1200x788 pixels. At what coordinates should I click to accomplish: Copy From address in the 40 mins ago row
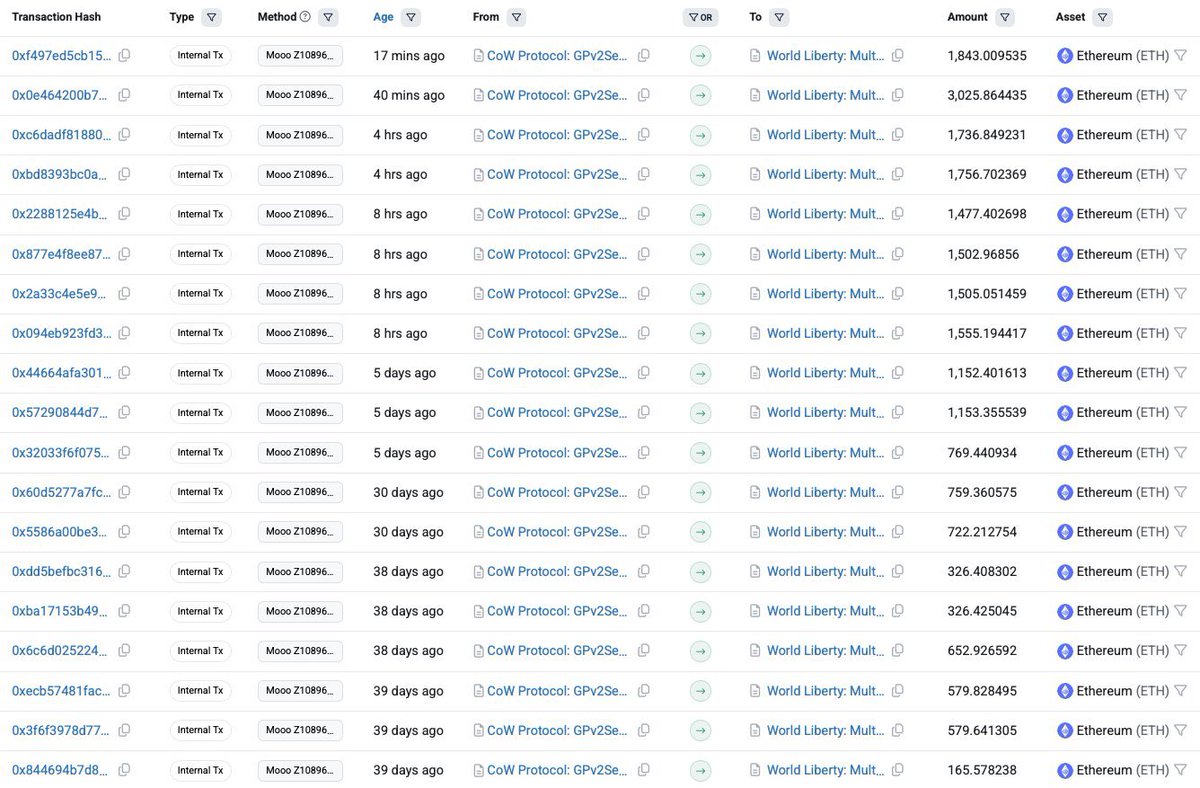644,95
